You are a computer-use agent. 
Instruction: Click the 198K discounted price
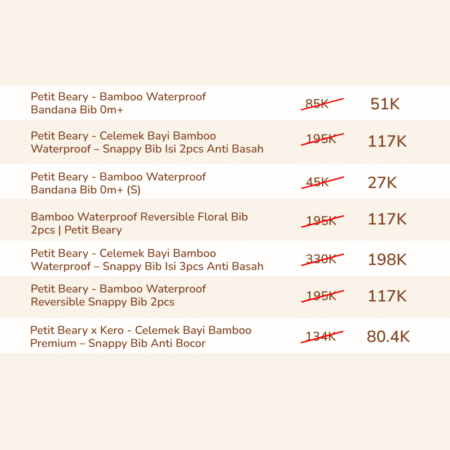click(387, 260)
